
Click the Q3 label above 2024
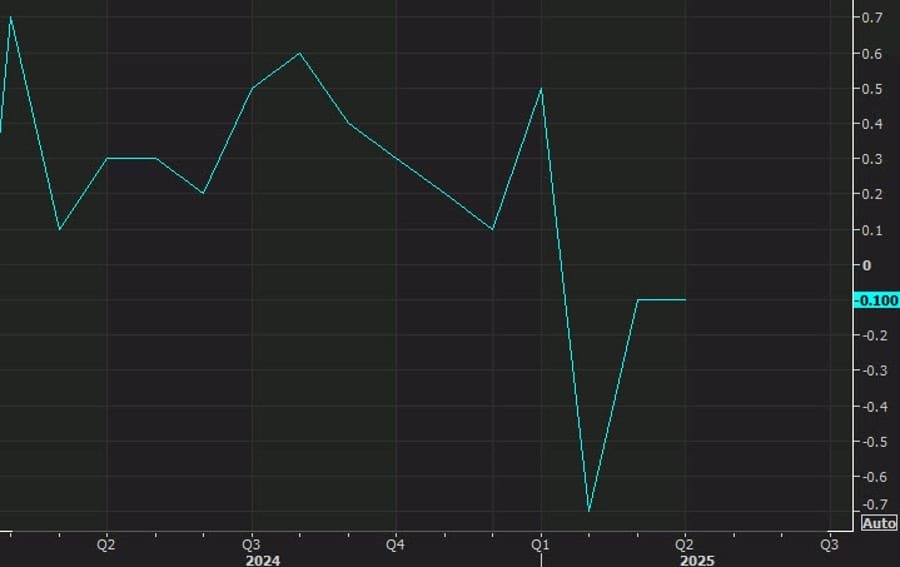pos(251,545)
